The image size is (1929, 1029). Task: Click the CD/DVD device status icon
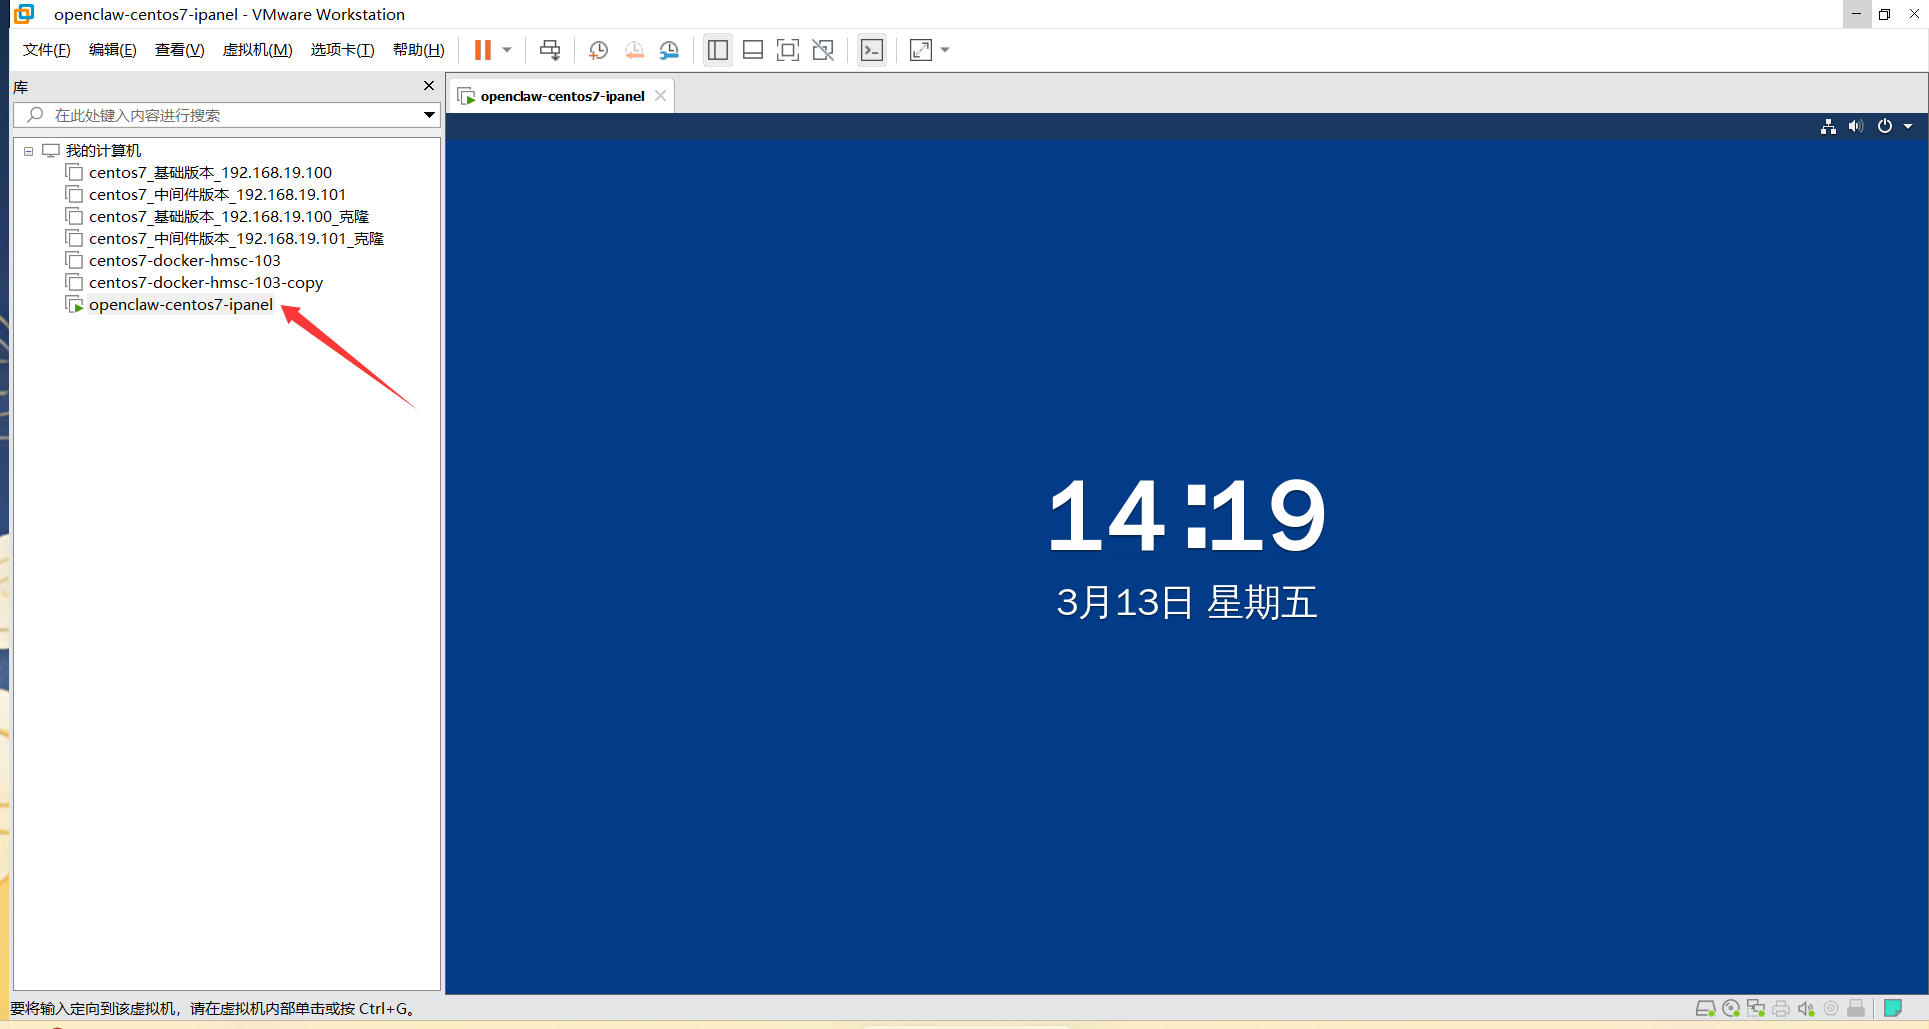point(1731,1008)
